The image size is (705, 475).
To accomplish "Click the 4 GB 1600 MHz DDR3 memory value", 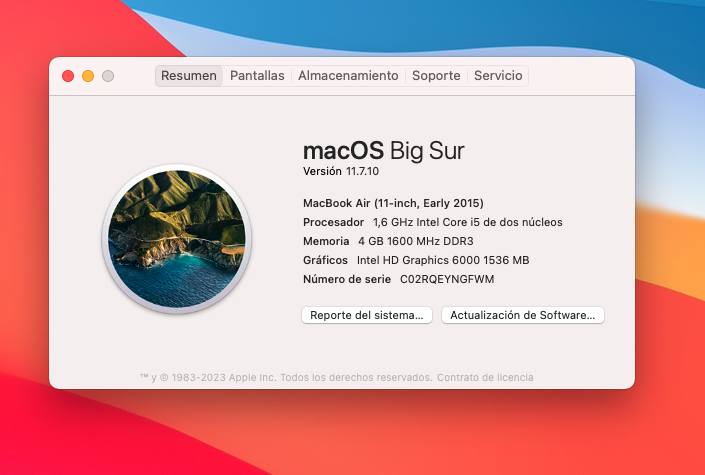I will pyautogui.click(x=415, y=241).
